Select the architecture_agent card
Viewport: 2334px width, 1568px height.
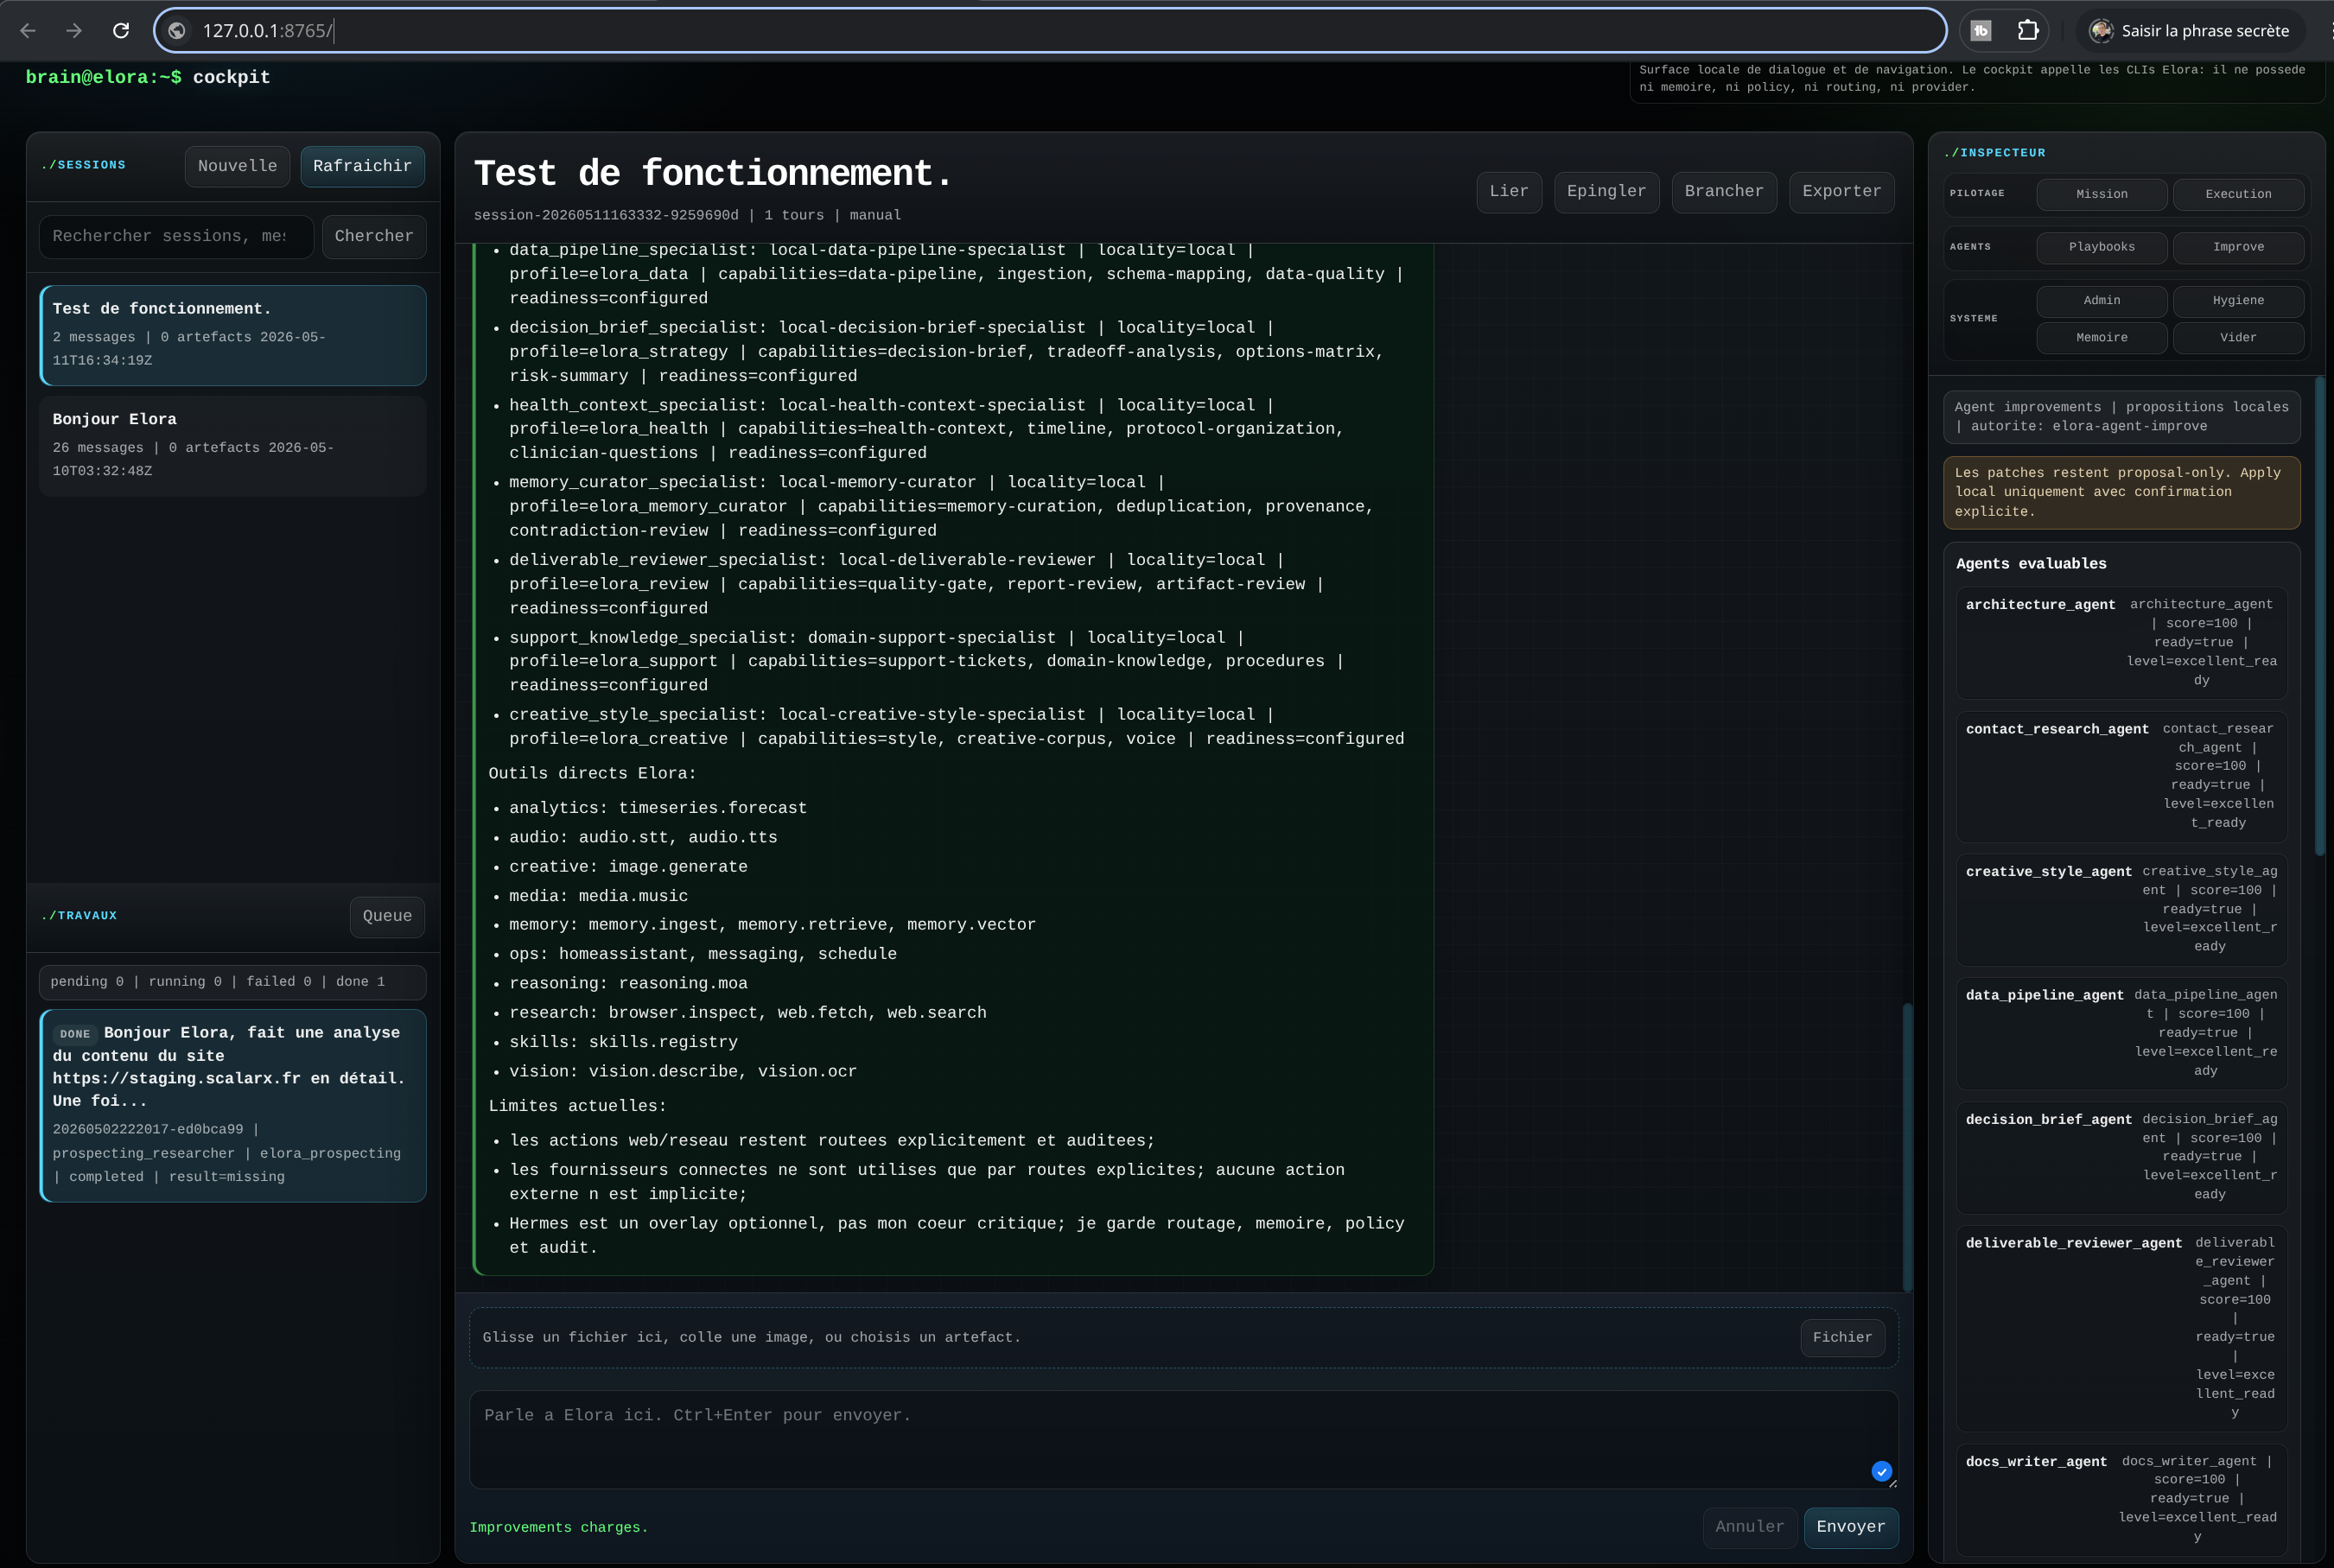click(x=2121, y=642)
